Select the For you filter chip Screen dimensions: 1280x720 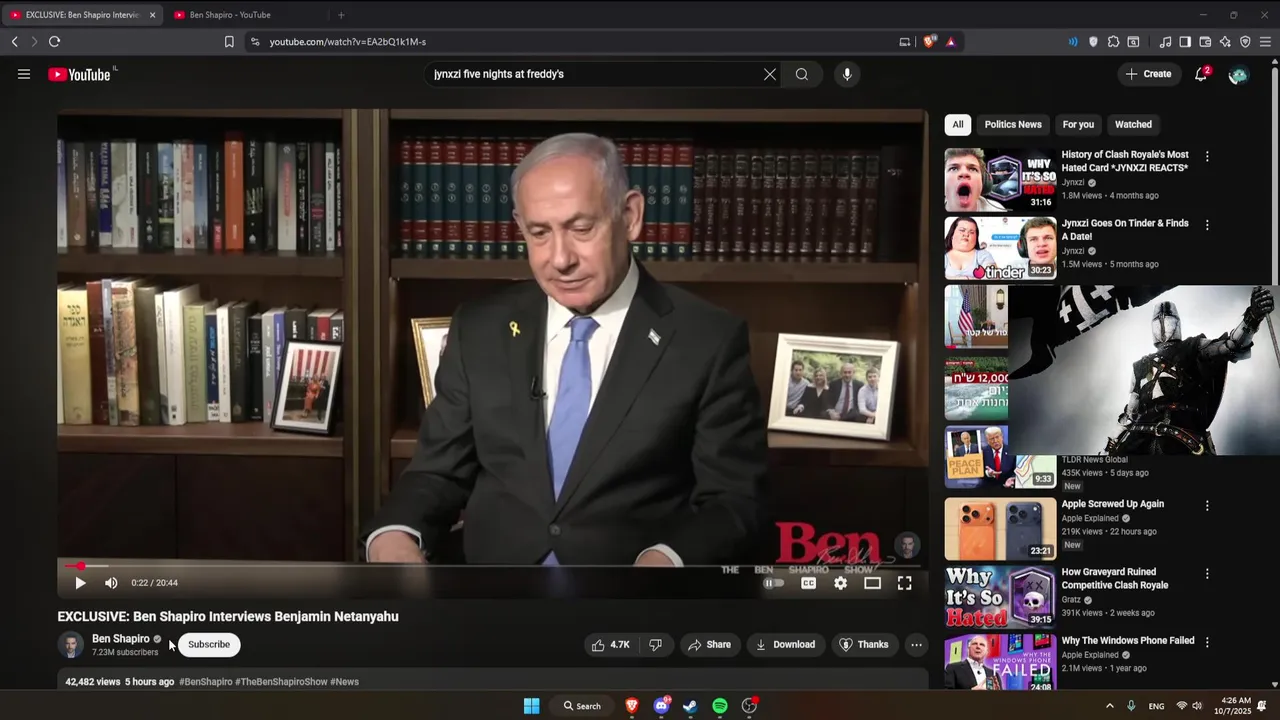pyautogui.click(x=1078, y=125)
